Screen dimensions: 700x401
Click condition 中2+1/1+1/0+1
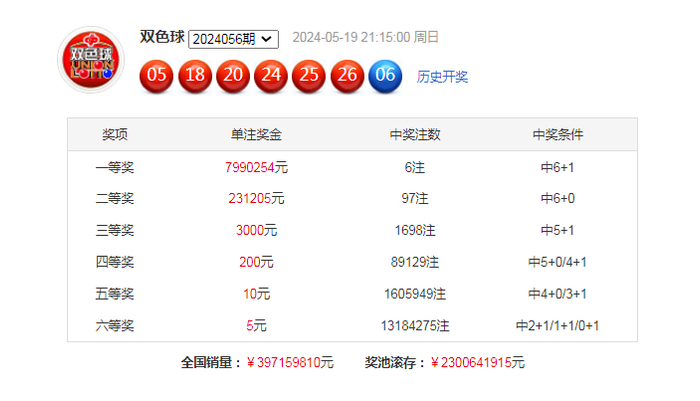(558, 326)
